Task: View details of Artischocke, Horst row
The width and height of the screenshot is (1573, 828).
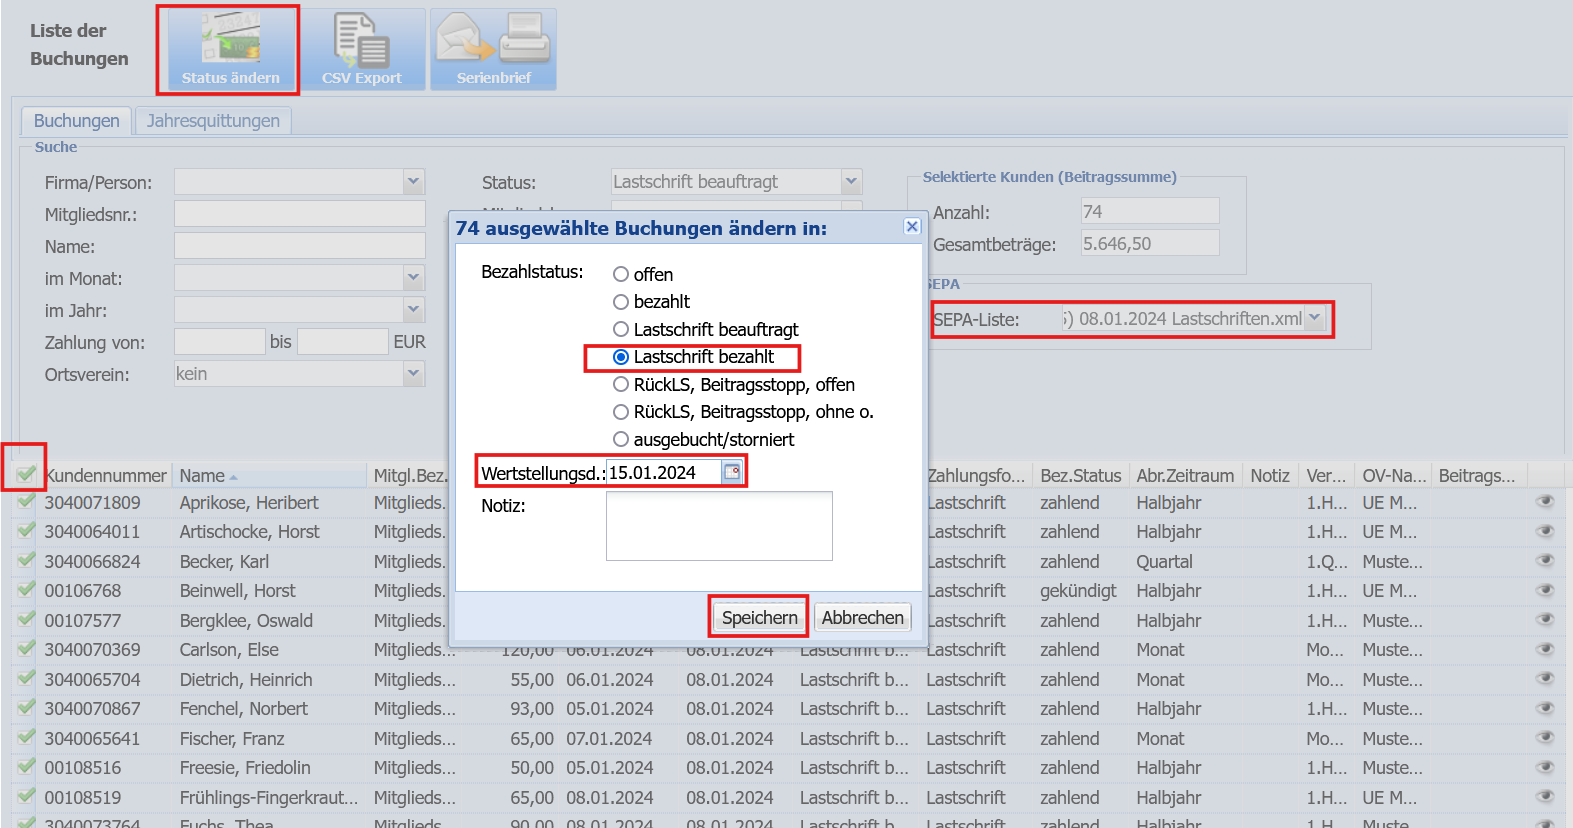Action: click(x=1545, y=531)
